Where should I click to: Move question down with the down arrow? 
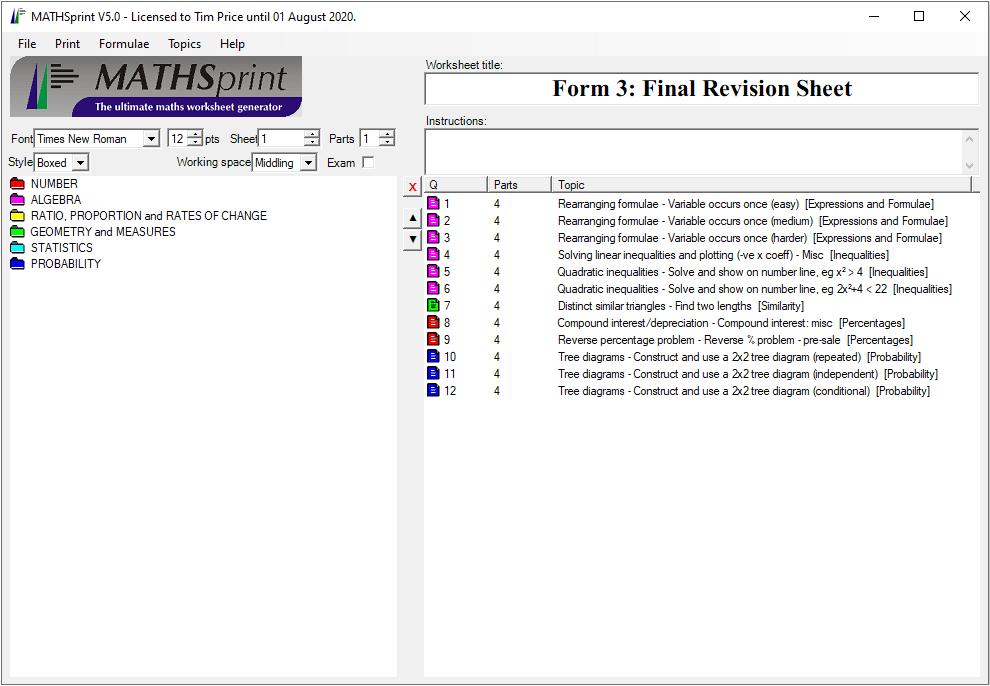[412, 240]
